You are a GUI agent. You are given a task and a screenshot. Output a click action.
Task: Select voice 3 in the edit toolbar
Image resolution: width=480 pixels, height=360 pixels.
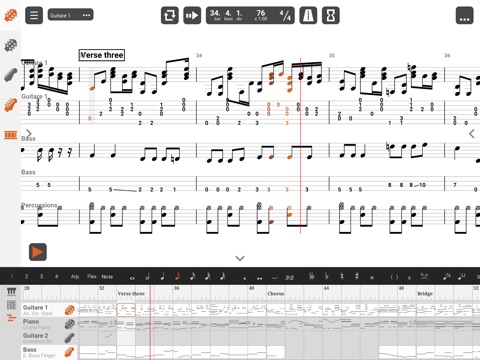point(41,276)
